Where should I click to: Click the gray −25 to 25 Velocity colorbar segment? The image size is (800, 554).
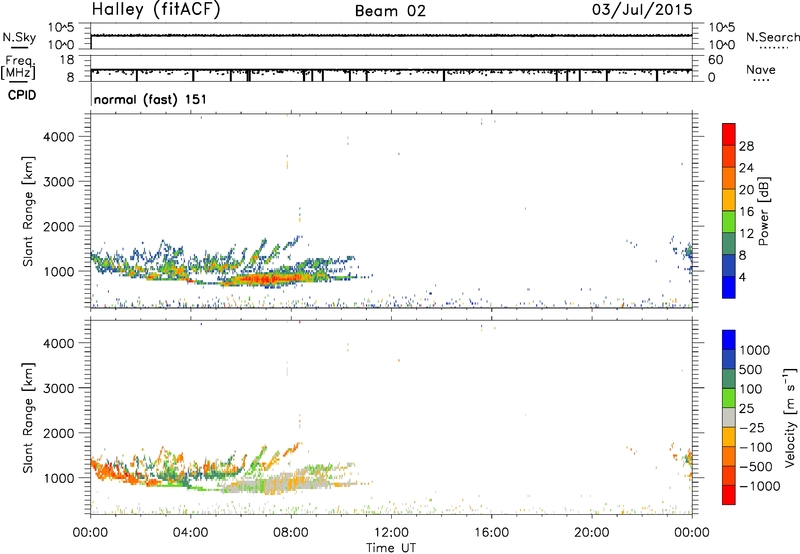pos(729,418)
